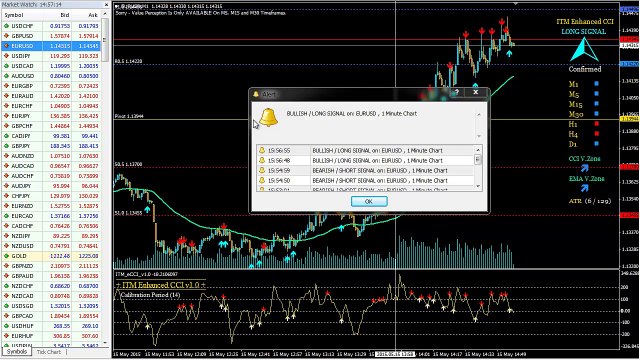640x360 pixels.
Task: Select EURGBP row in Market Watch
Action: [x=51, y=86]
